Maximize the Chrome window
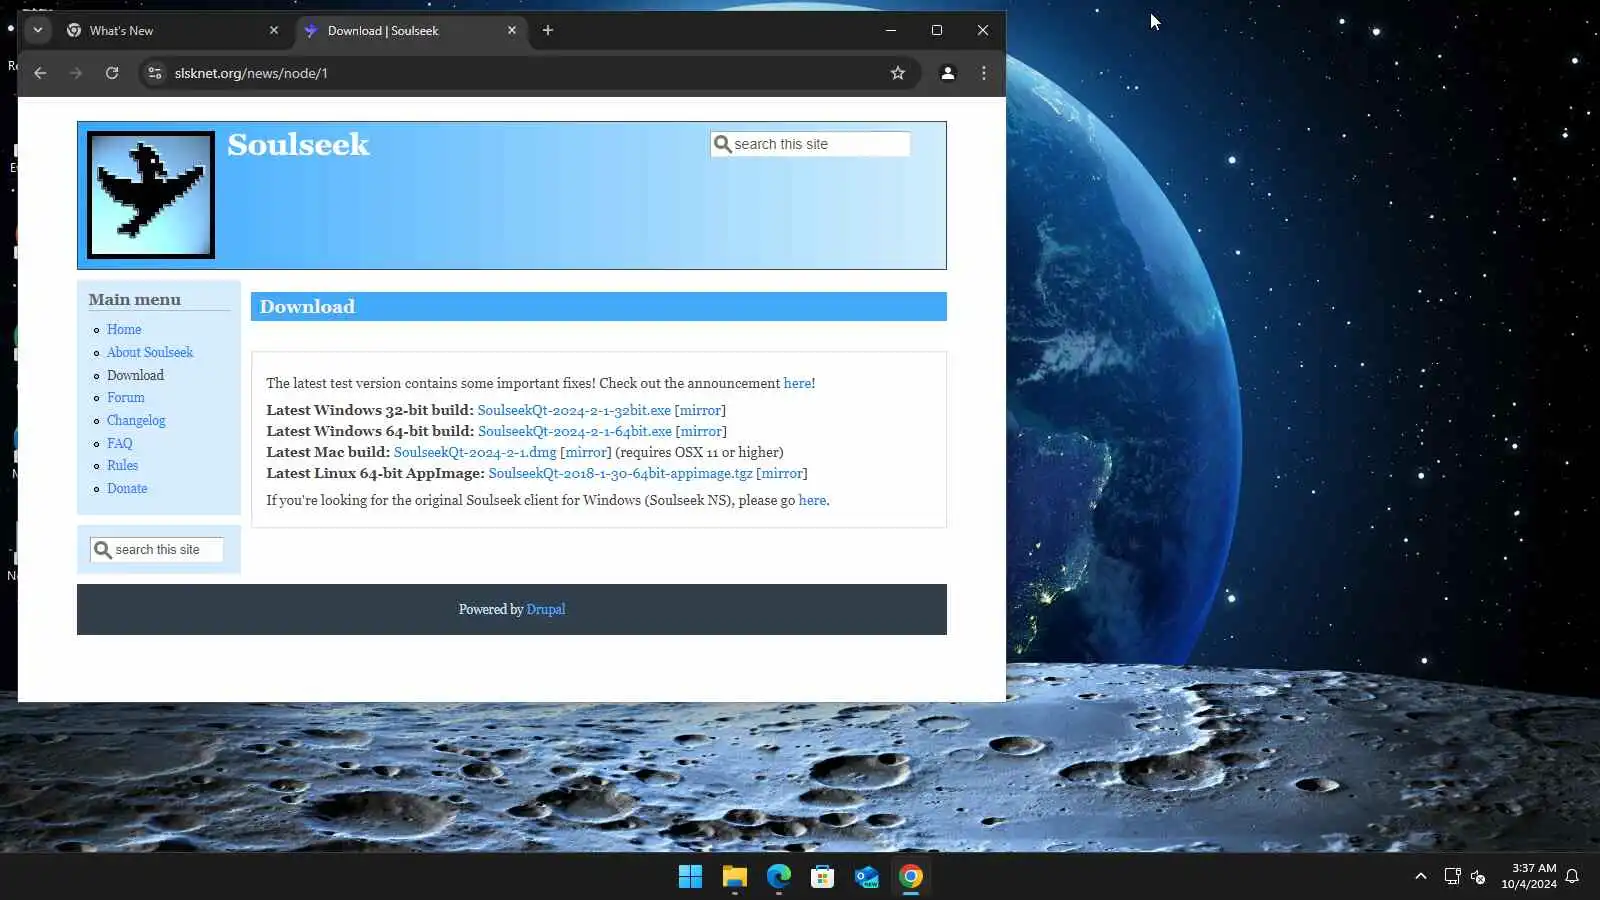This screenshot has height=900, width=1600. coord(937,30)
